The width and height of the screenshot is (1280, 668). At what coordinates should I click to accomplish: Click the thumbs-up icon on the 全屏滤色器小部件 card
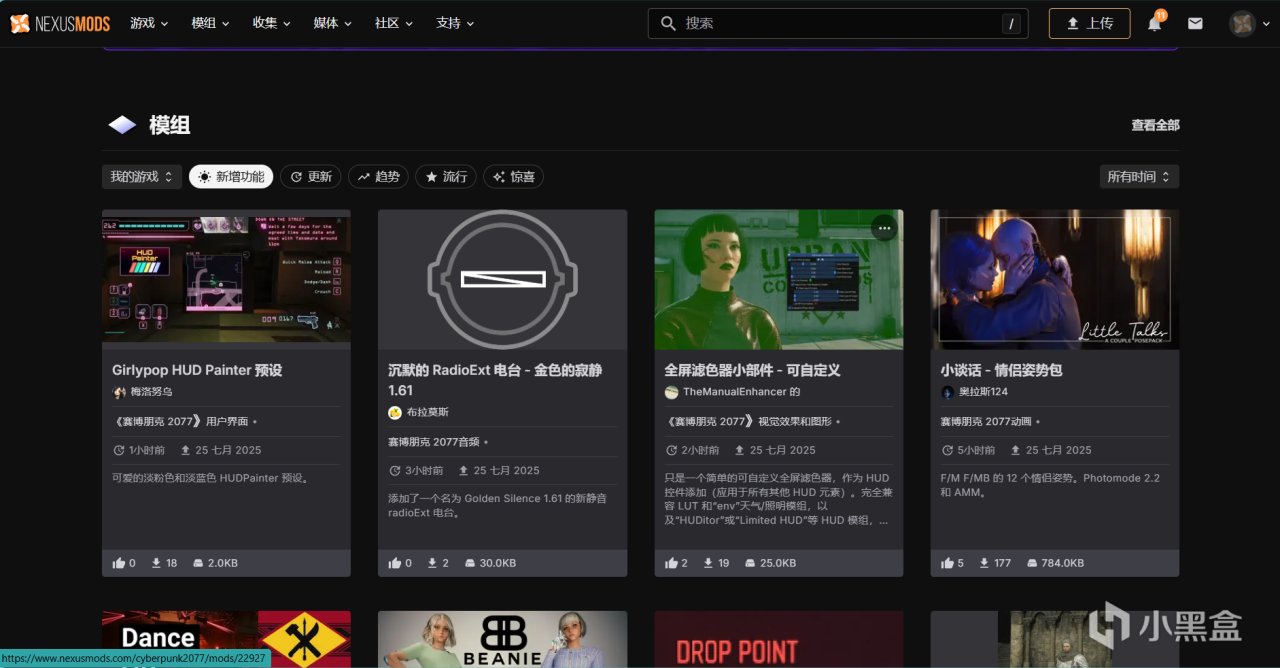point(671,563)
